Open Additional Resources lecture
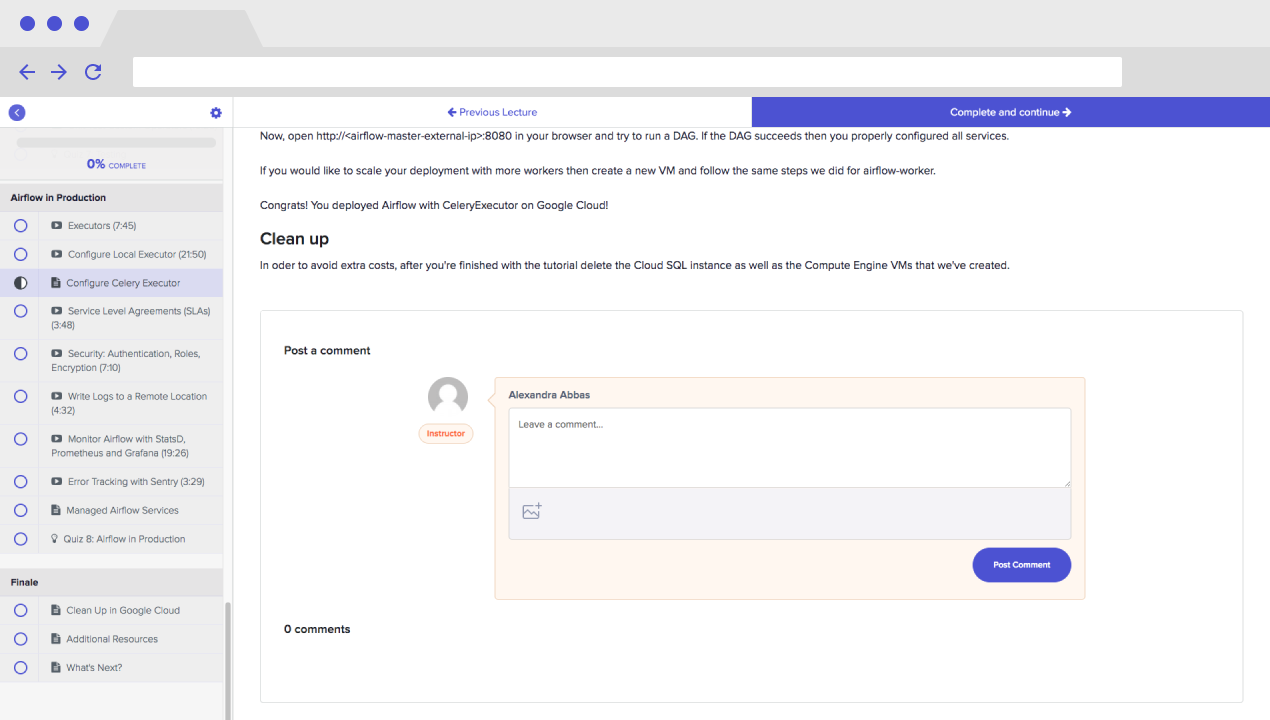Image resolution: width=1270 pixels, height=720 pixels. 111,639
